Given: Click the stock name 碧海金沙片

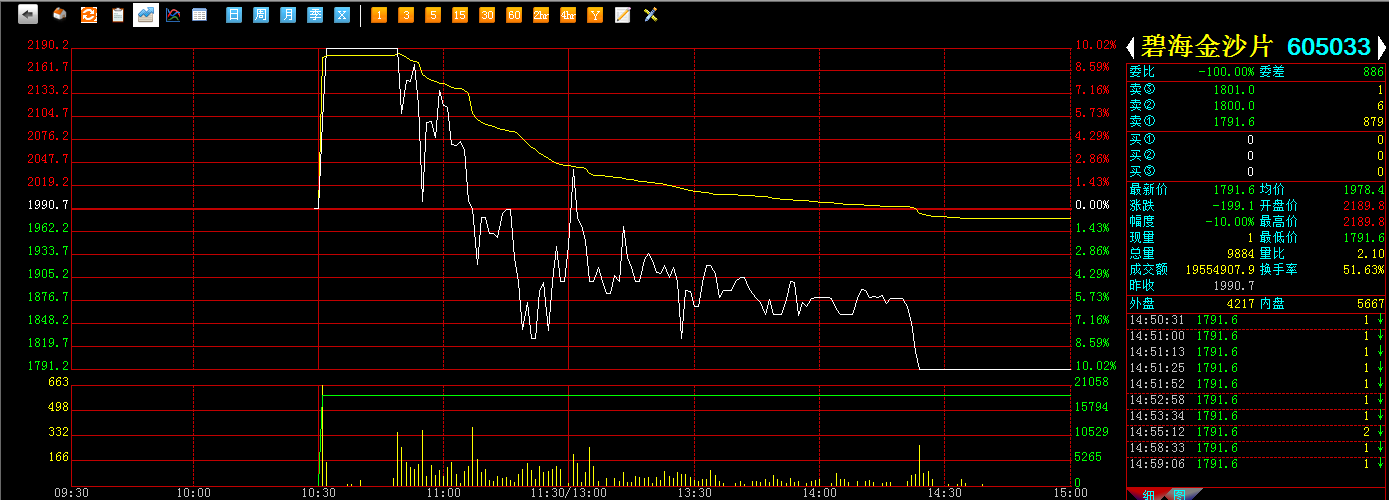Looking at the screenshot, I should pos(1207,46).
